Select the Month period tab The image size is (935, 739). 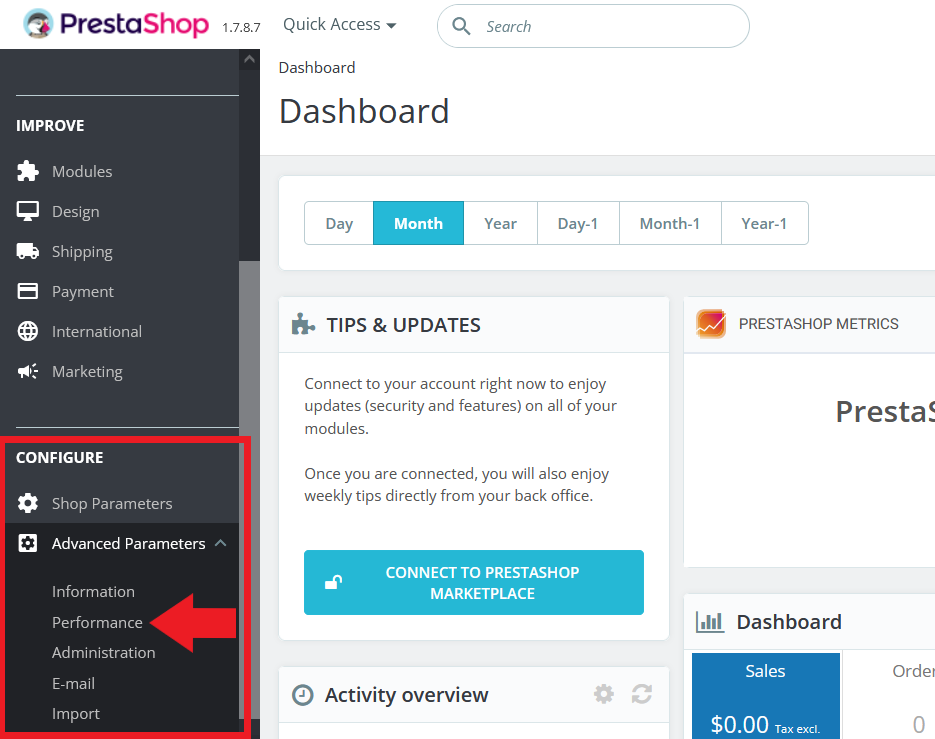[x=418, y=223]
